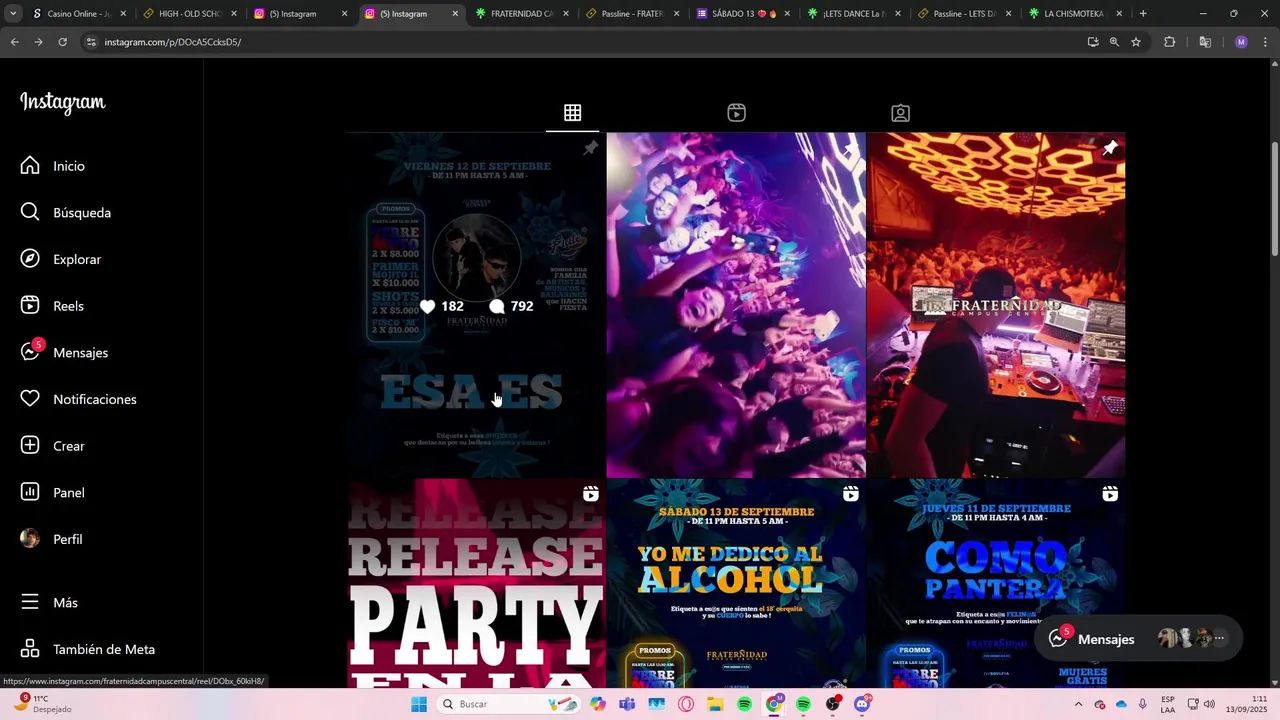The image size is (1280, 720).
Task: Open Copilot from the taskbar
Action: [598, 704]
